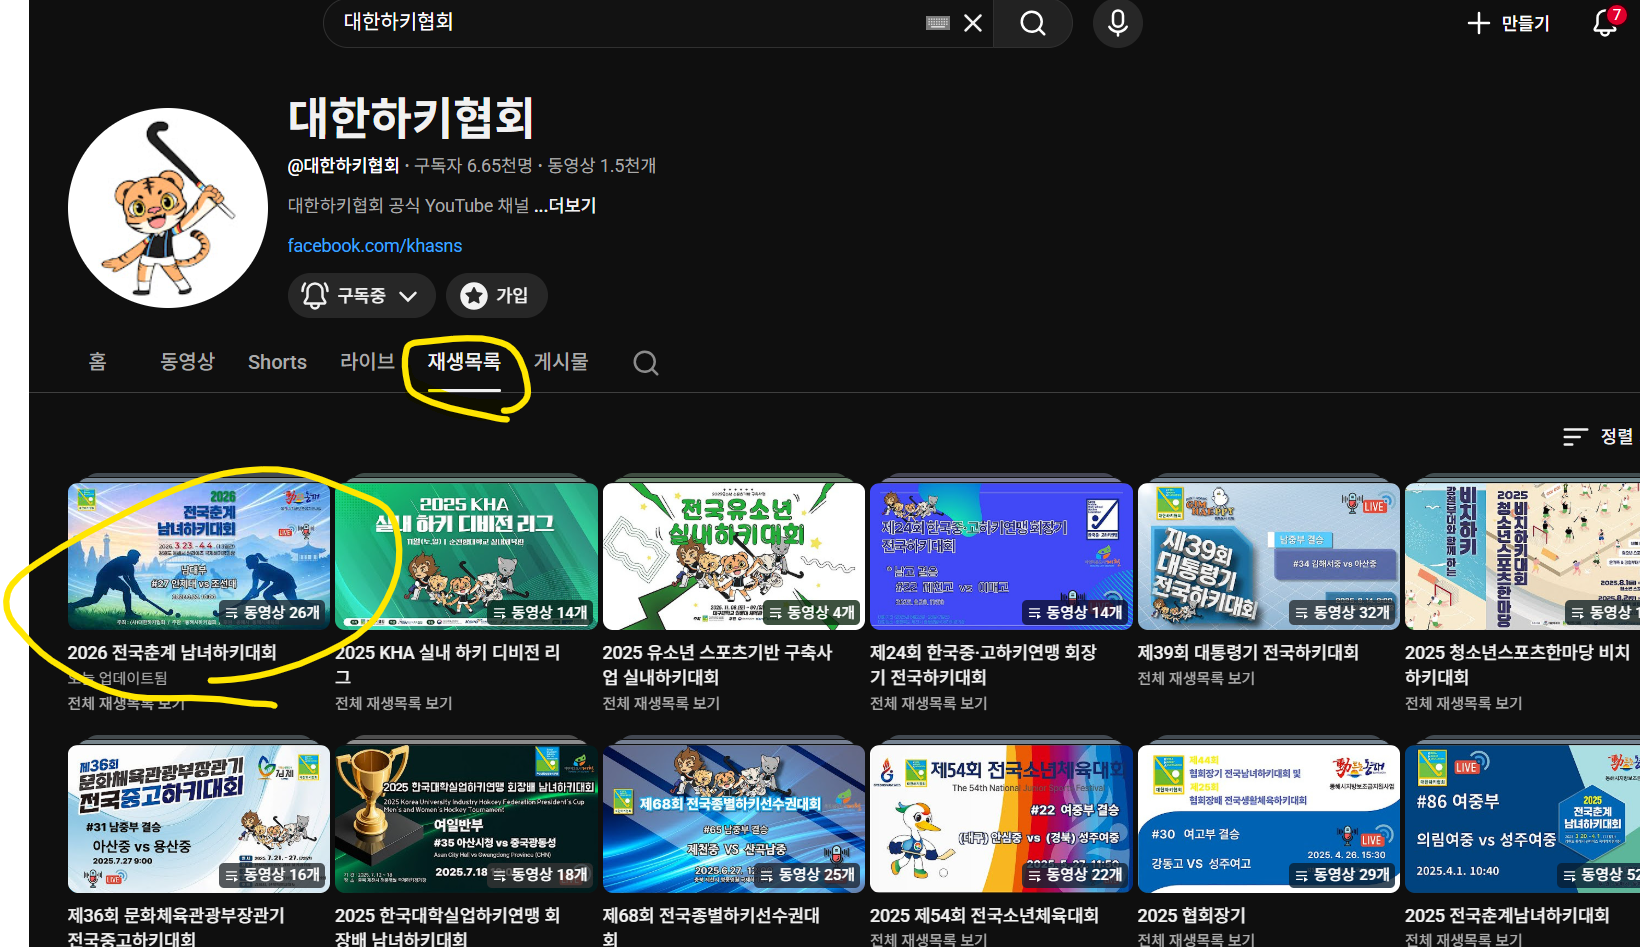Screen dimensions: 1640x947
Task: Open the 라이브 tab
Action: pyautogui.click(x=367, y=362)
